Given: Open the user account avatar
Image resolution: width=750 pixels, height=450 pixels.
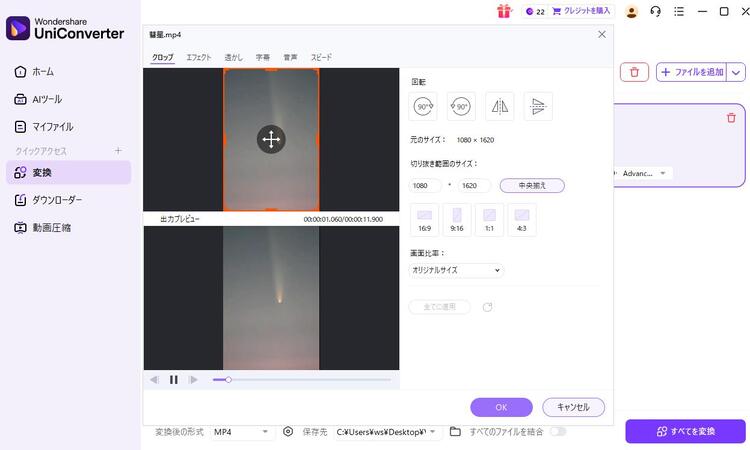Looking at the screenshot, I should click(631, 11).
